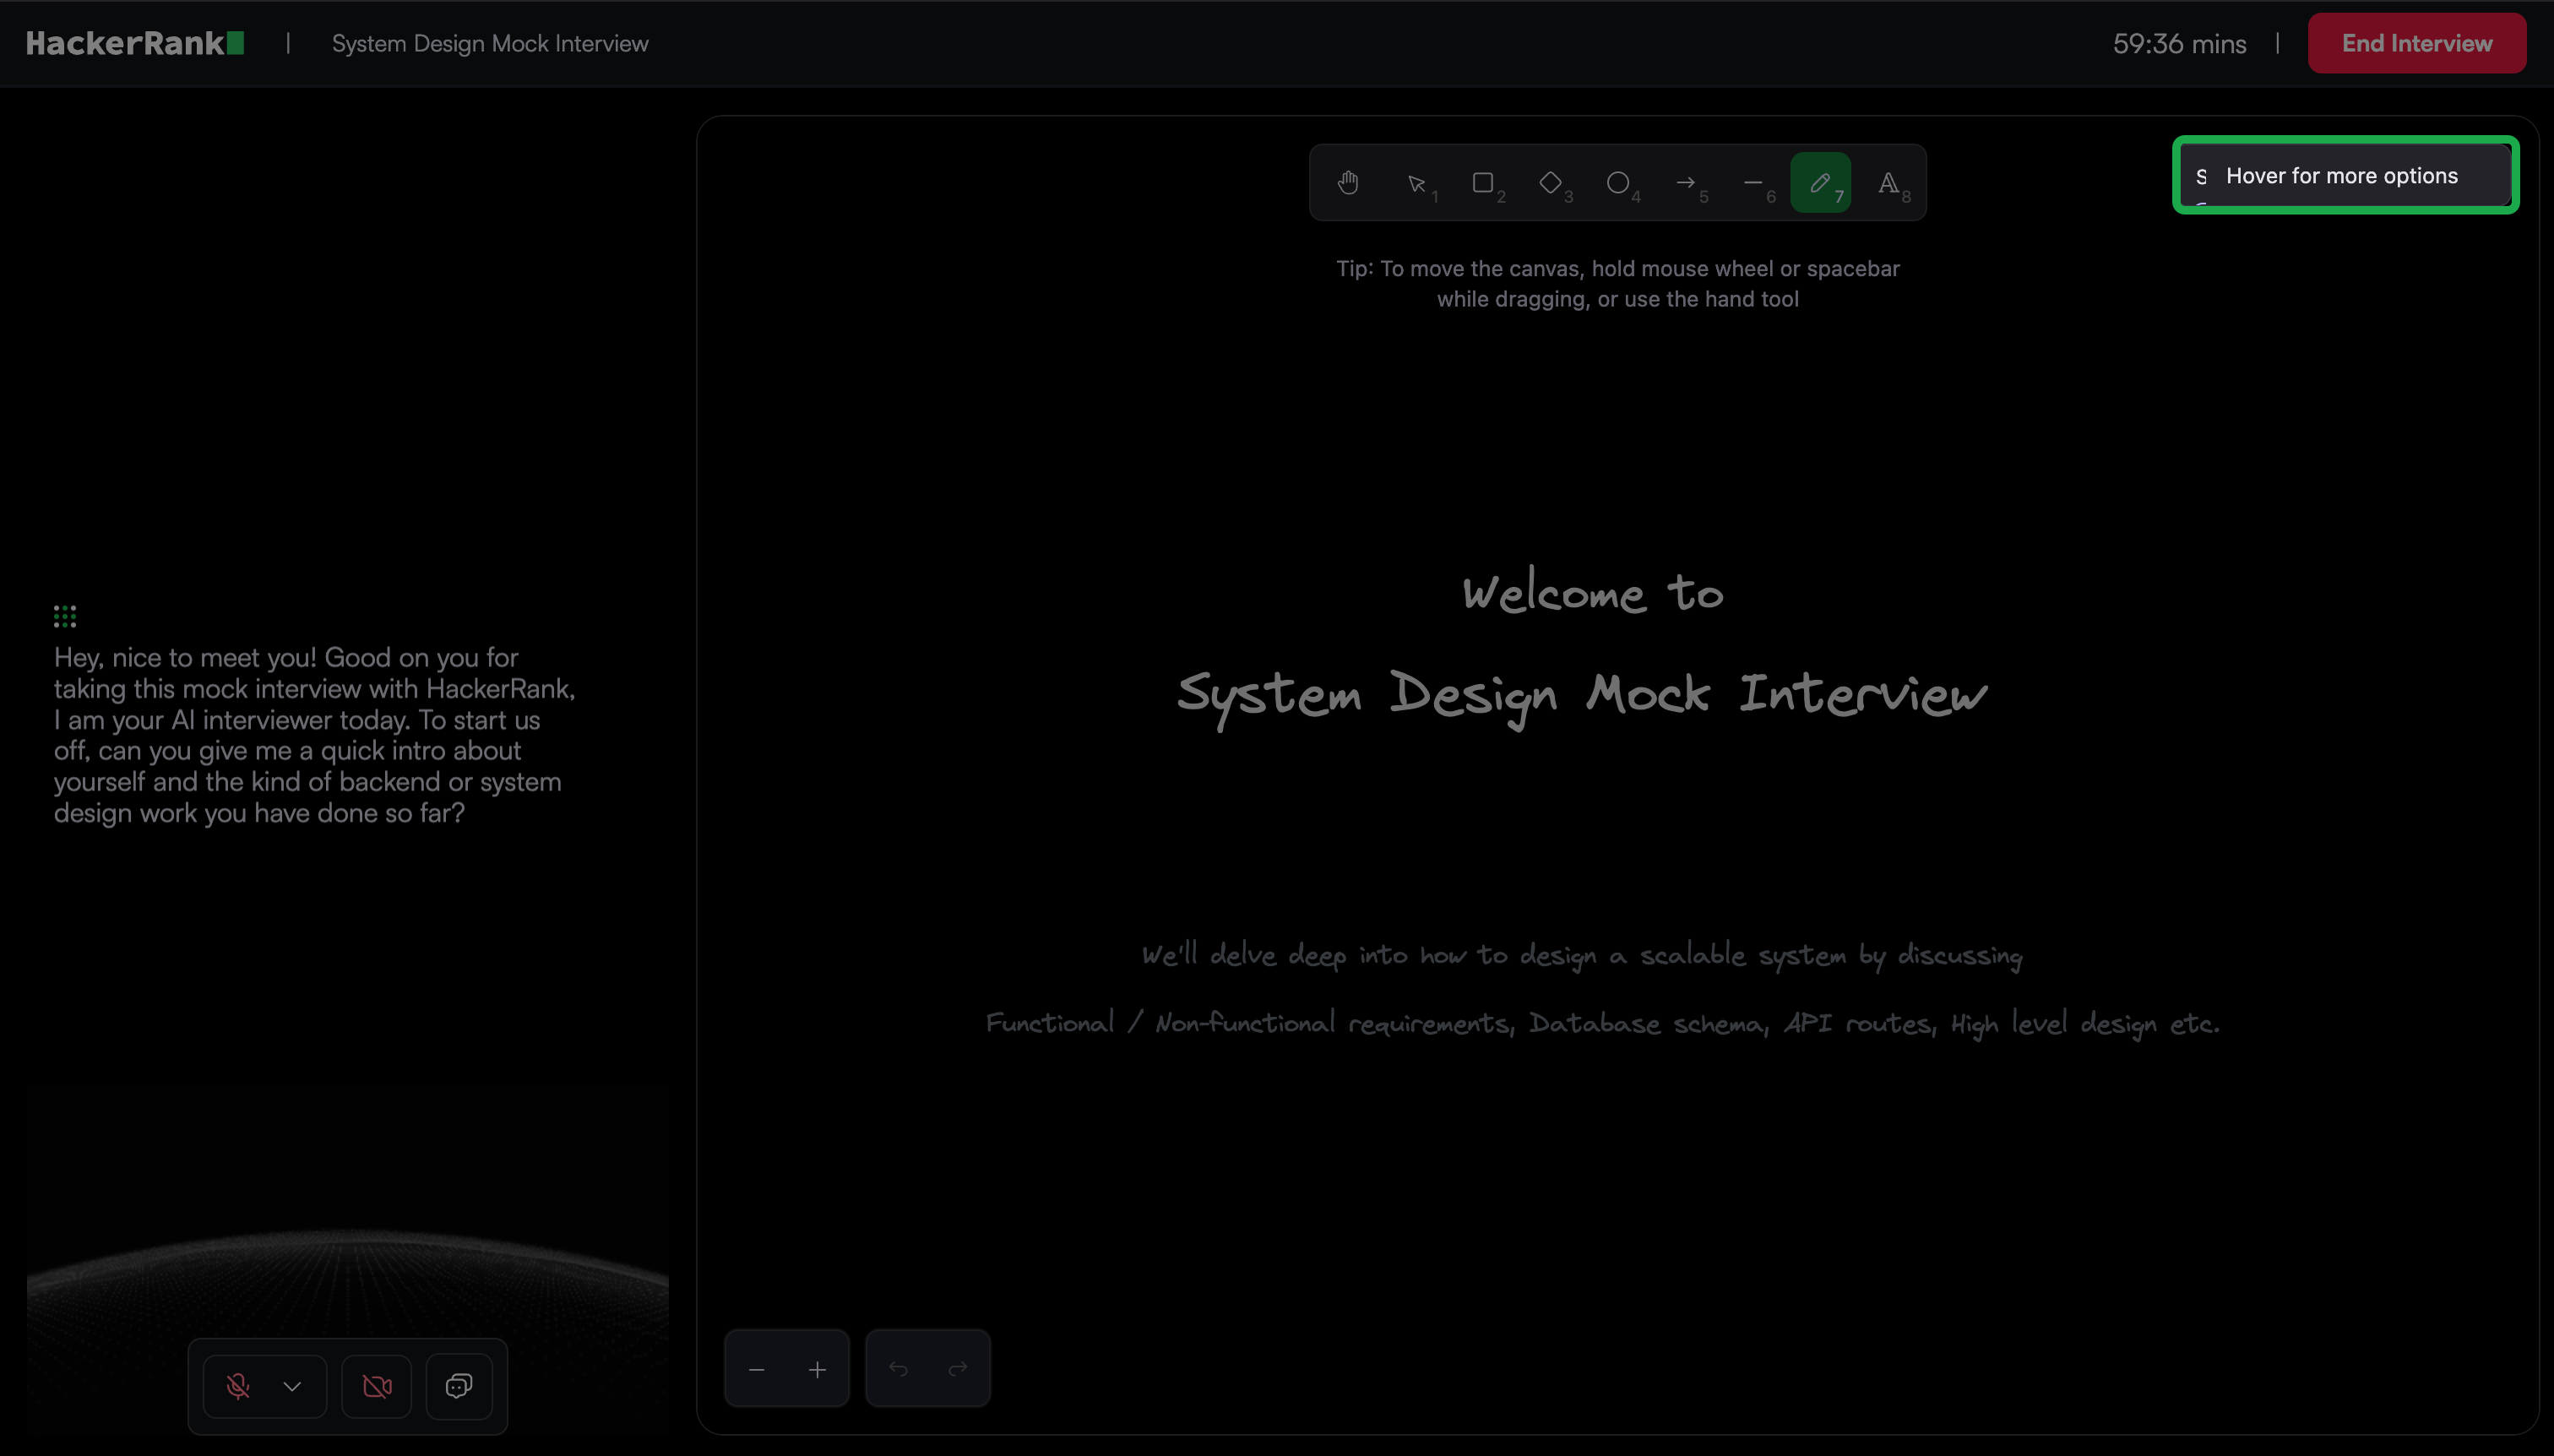
Task: Activate the line drawing tool
Action: click(1753, 183)
